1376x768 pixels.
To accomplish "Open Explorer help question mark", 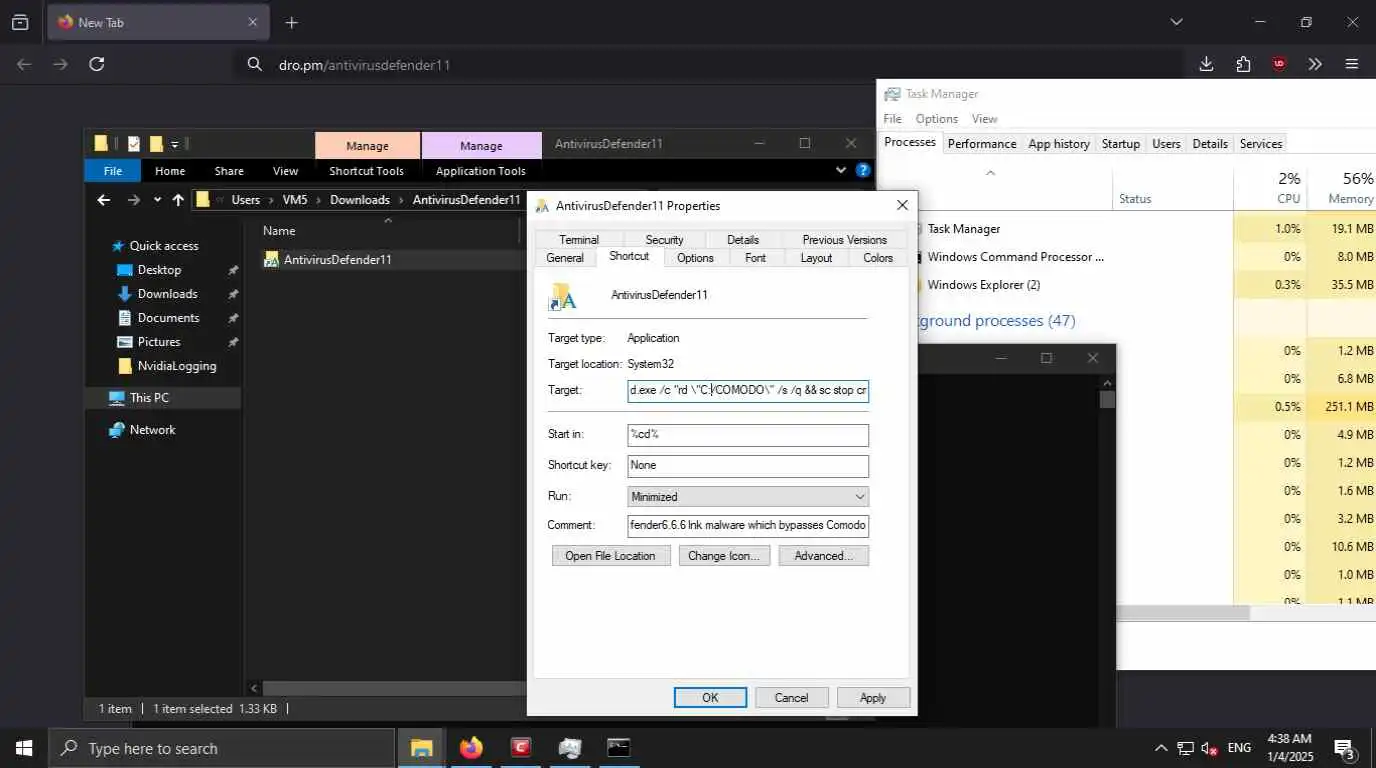I will point(862,171).
